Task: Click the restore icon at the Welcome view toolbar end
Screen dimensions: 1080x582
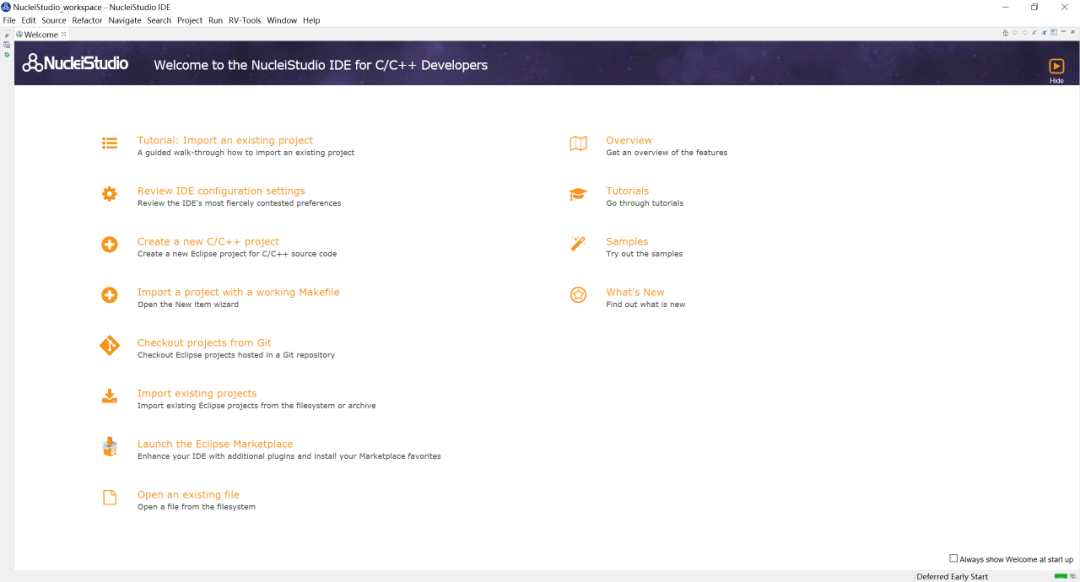Action: [1072, 32]
